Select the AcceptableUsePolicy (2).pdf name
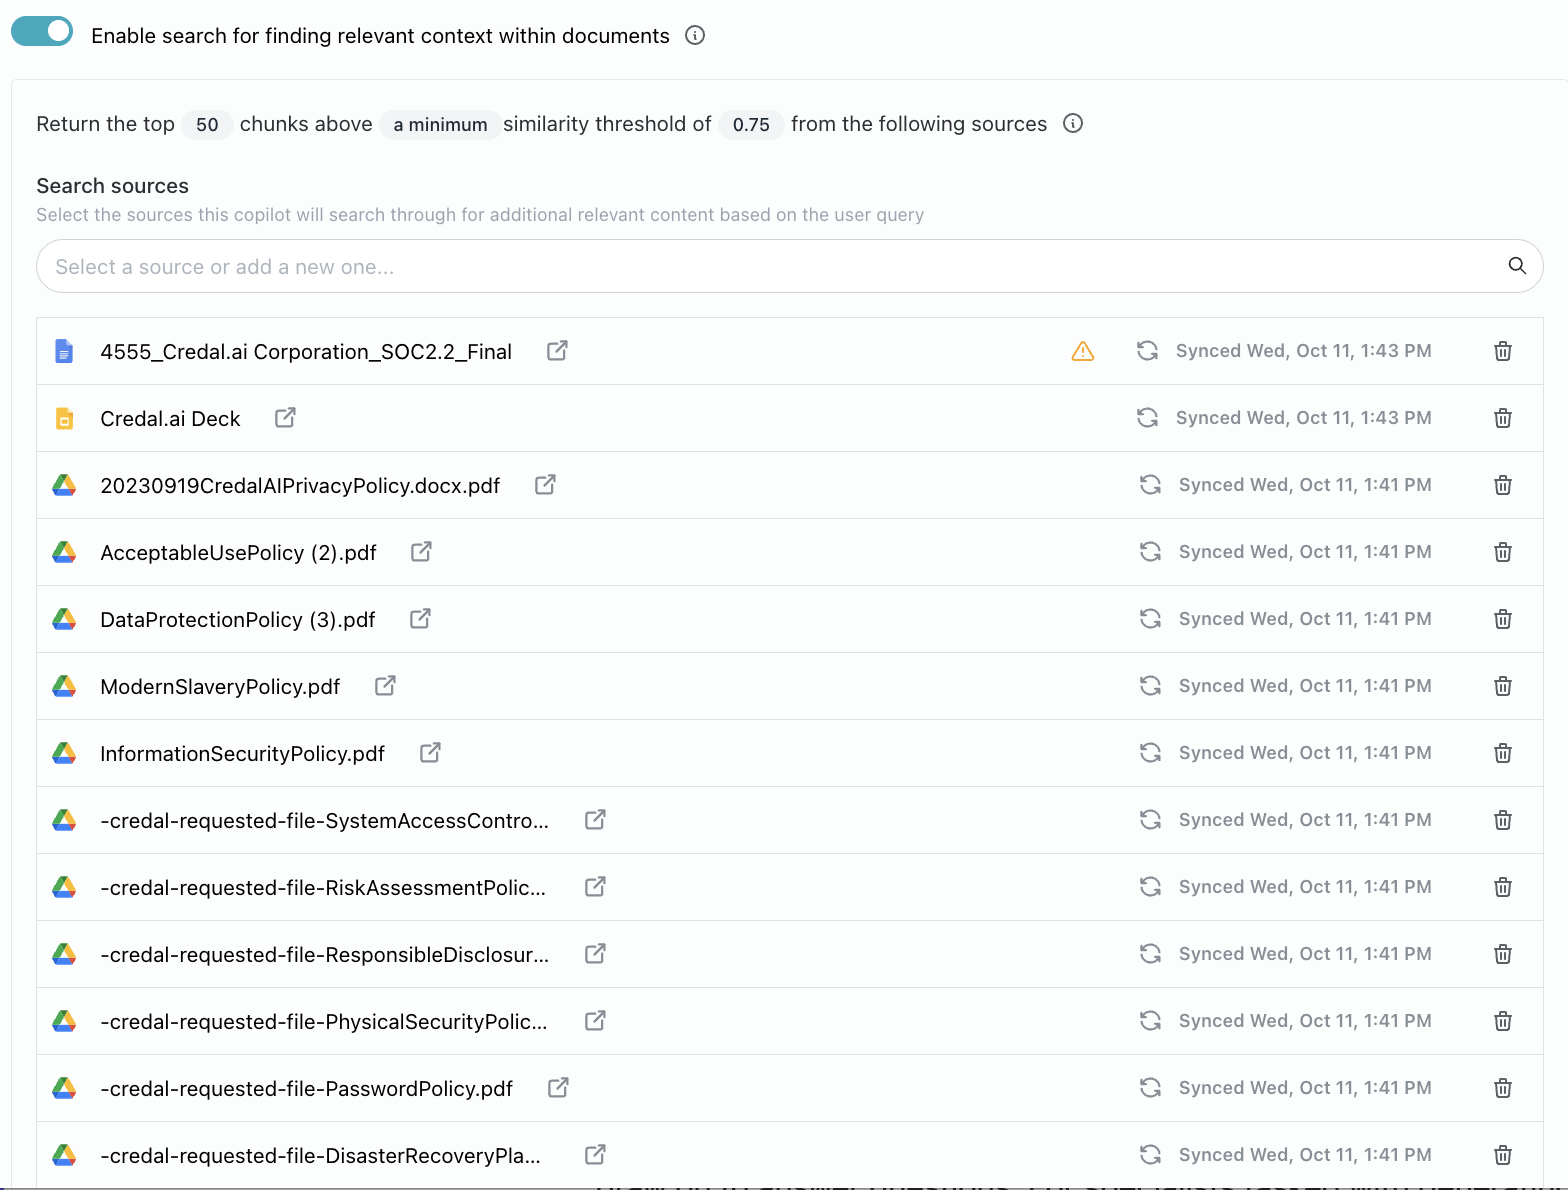Viewport: 1568px width, 1190px height. point(238,553)
